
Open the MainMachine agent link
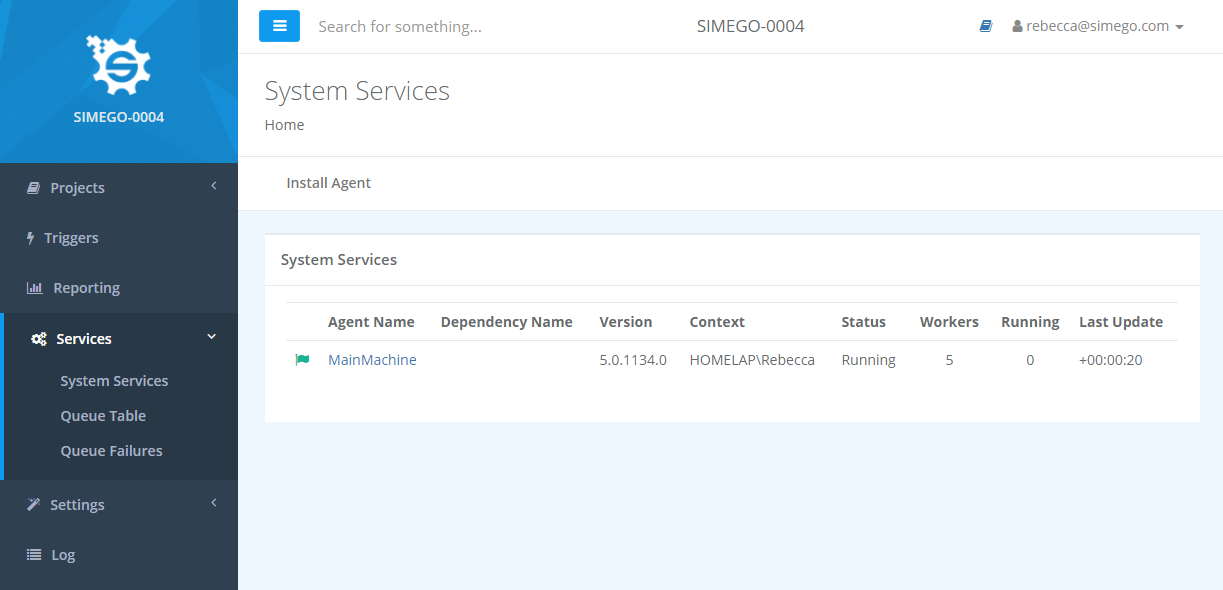pyautogui.click(x=372, y=360)
